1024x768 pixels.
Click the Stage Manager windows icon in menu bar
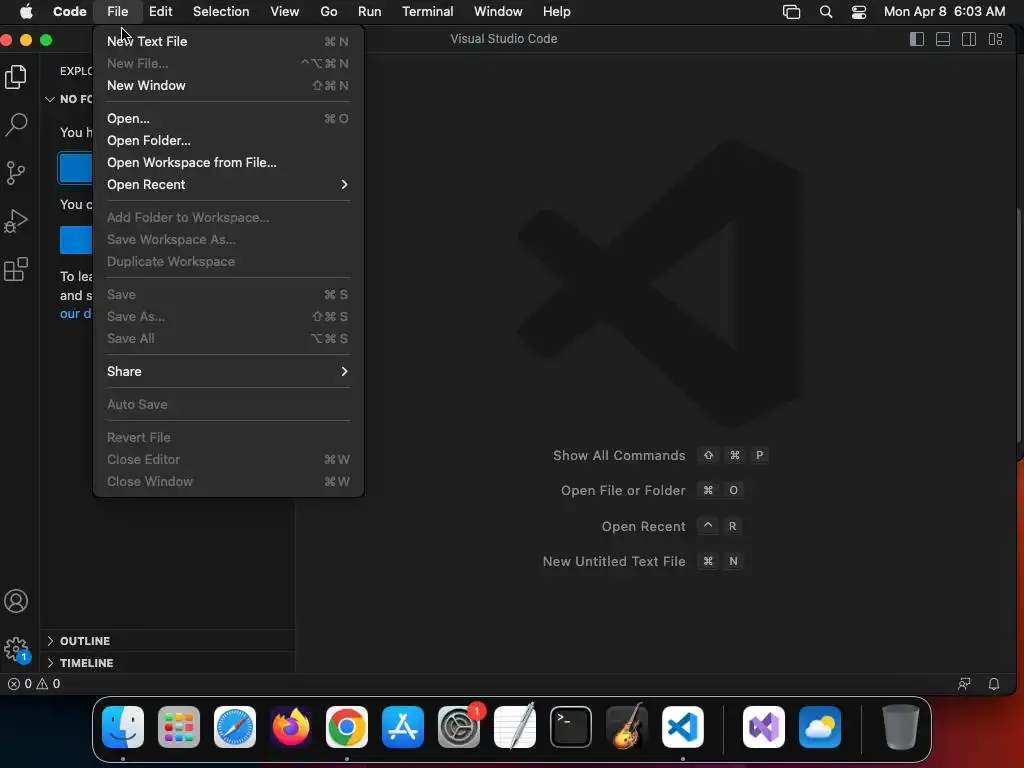pos(791,12)
